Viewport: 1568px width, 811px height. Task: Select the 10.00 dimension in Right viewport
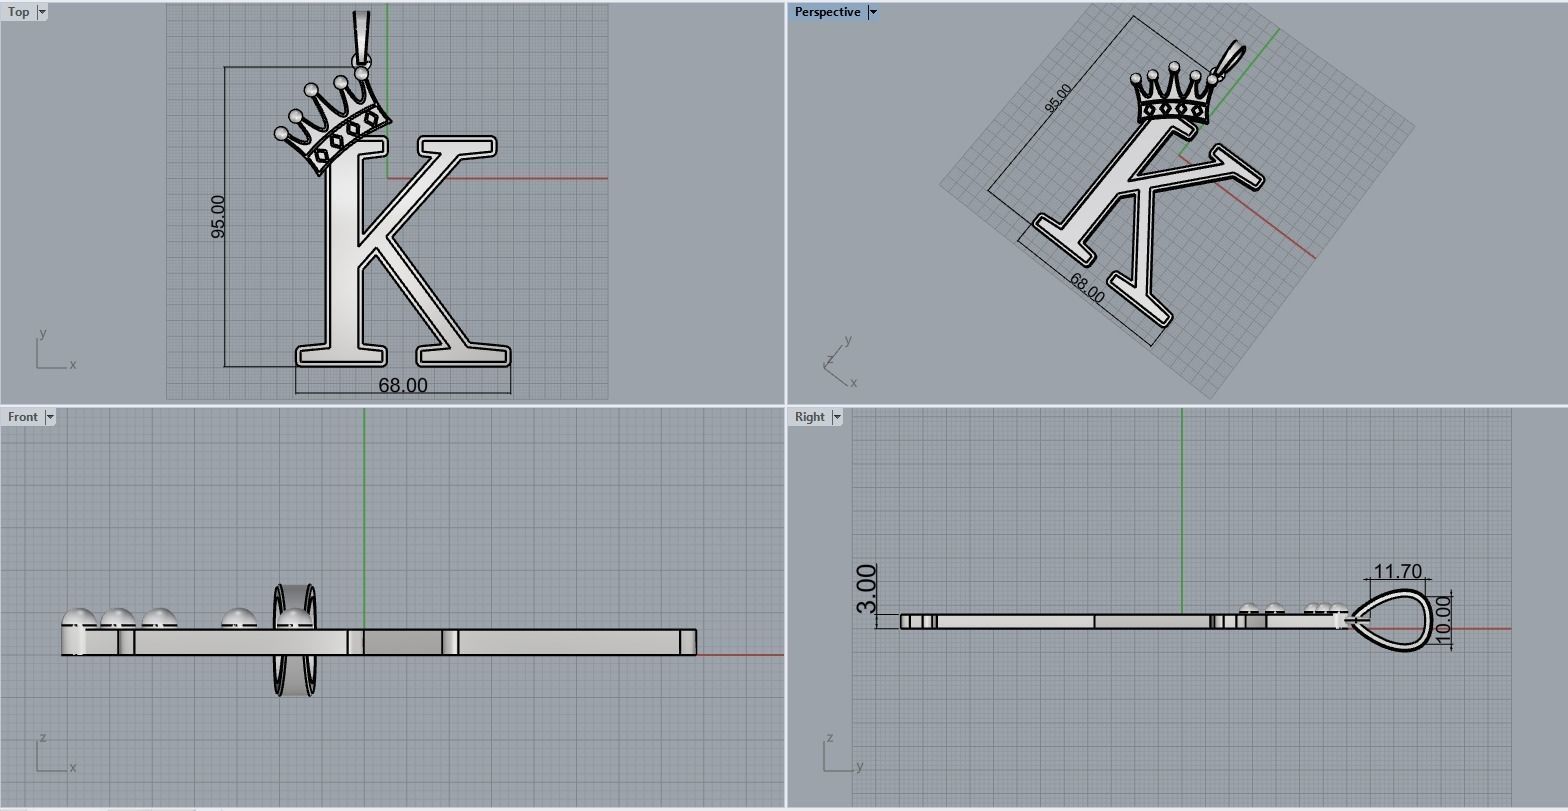tap(1442, 620)
